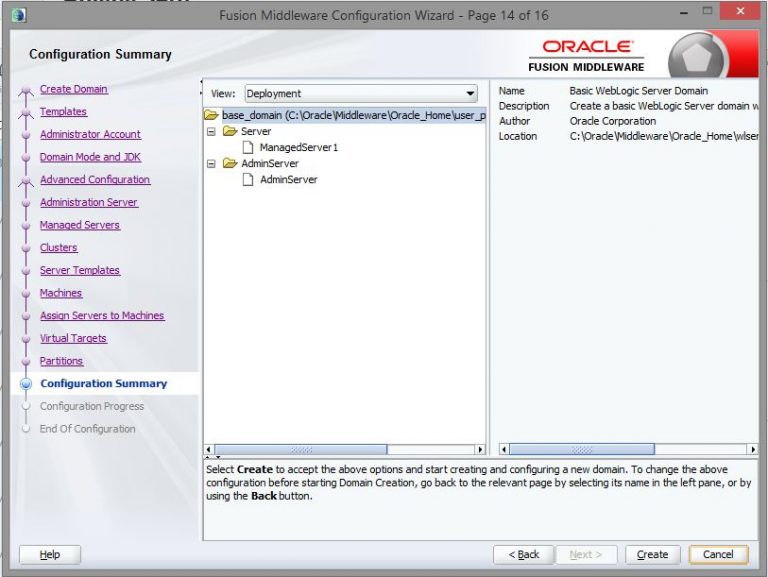Viewport: 768px width, 577px height.
Task: Click the base_domain folder icon
Action: (x=211, y=115)
